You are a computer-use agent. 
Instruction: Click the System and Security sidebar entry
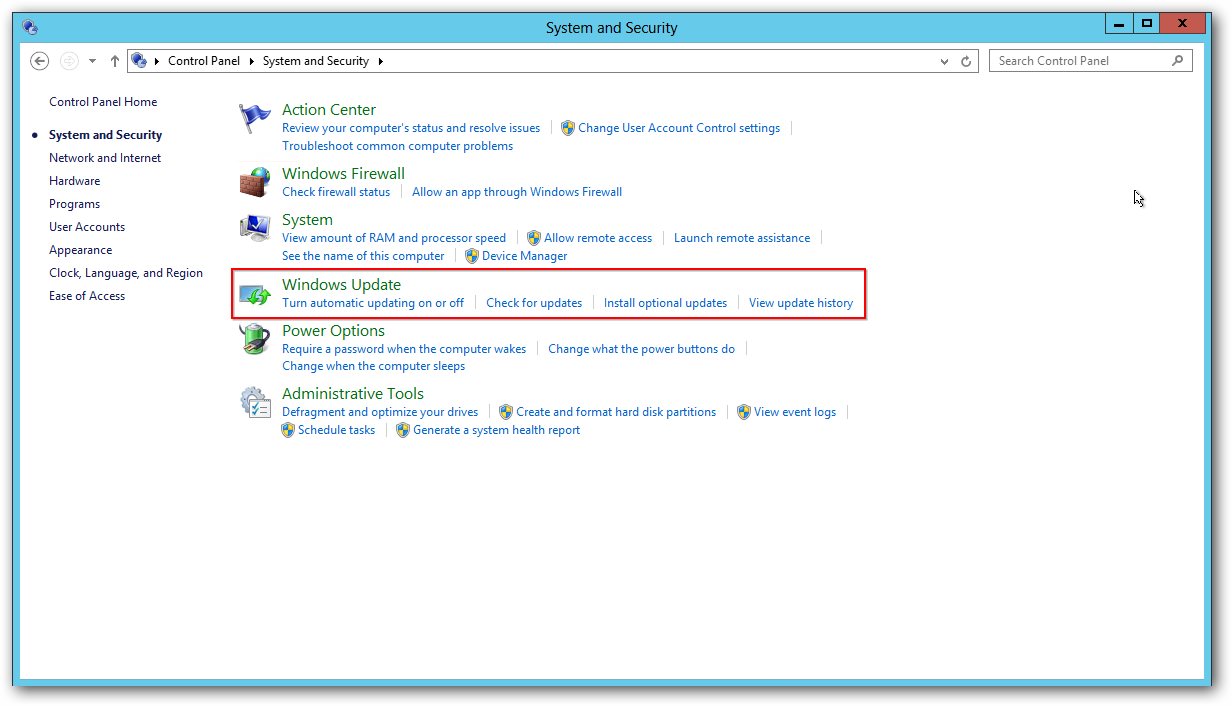pyautogui.click(x=105, y=135)
